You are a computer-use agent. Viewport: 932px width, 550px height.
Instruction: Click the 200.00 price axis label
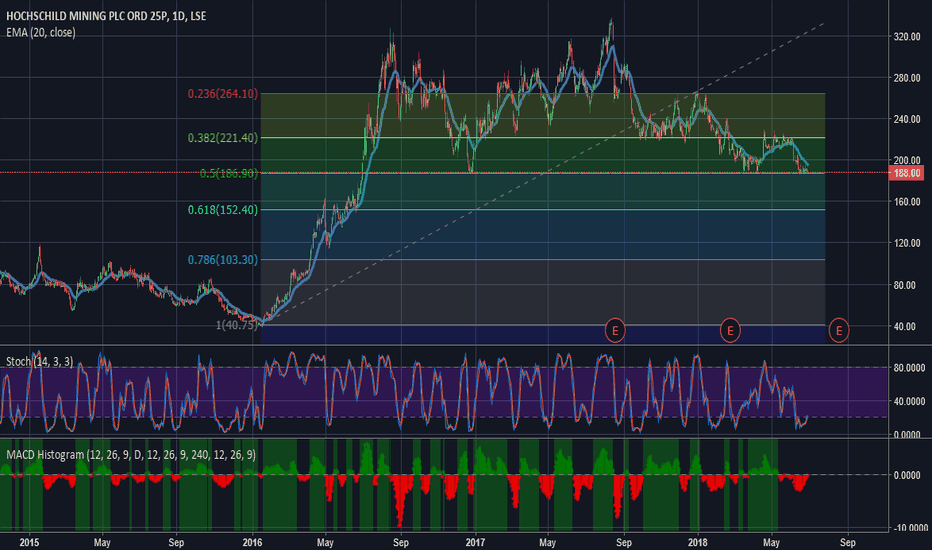tap(907, 161)
